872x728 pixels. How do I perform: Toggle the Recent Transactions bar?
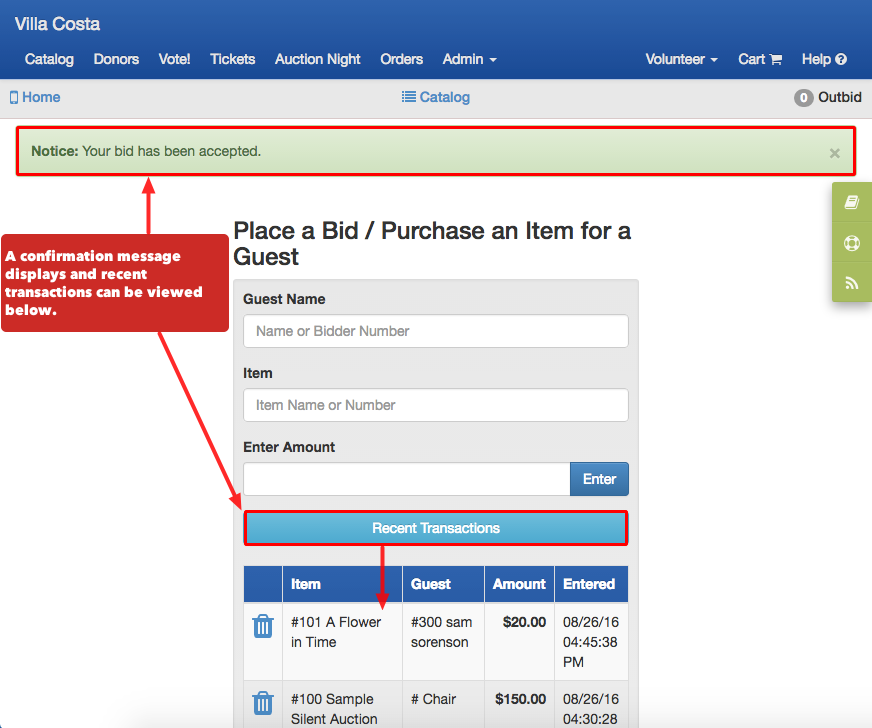(x=436, y=528)
